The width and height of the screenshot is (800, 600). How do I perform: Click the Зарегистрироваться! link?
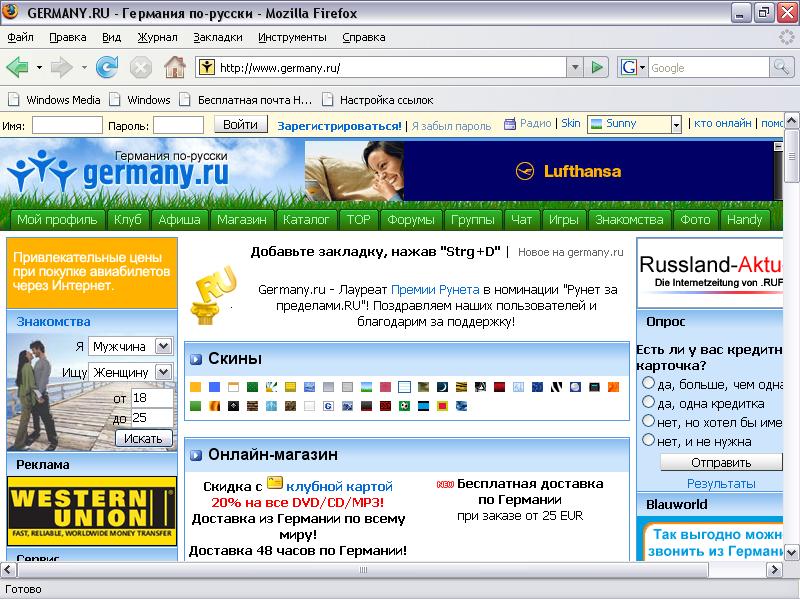339,126
